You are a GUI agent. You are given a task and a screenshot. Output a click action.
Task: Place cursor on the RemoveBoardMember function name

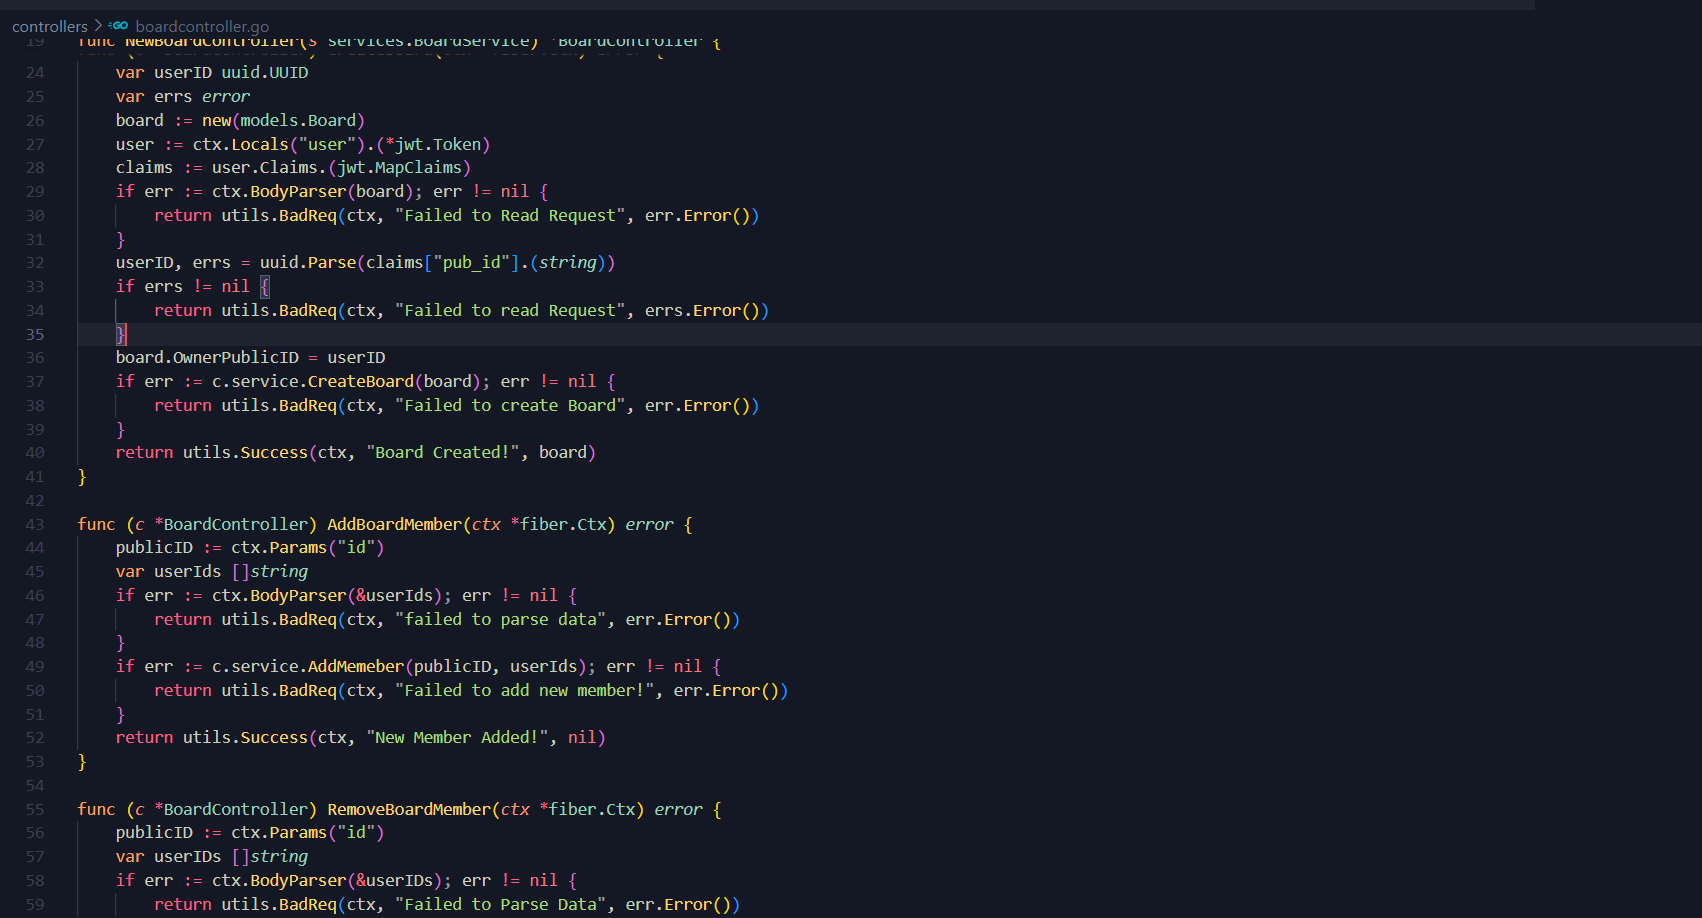409,809
